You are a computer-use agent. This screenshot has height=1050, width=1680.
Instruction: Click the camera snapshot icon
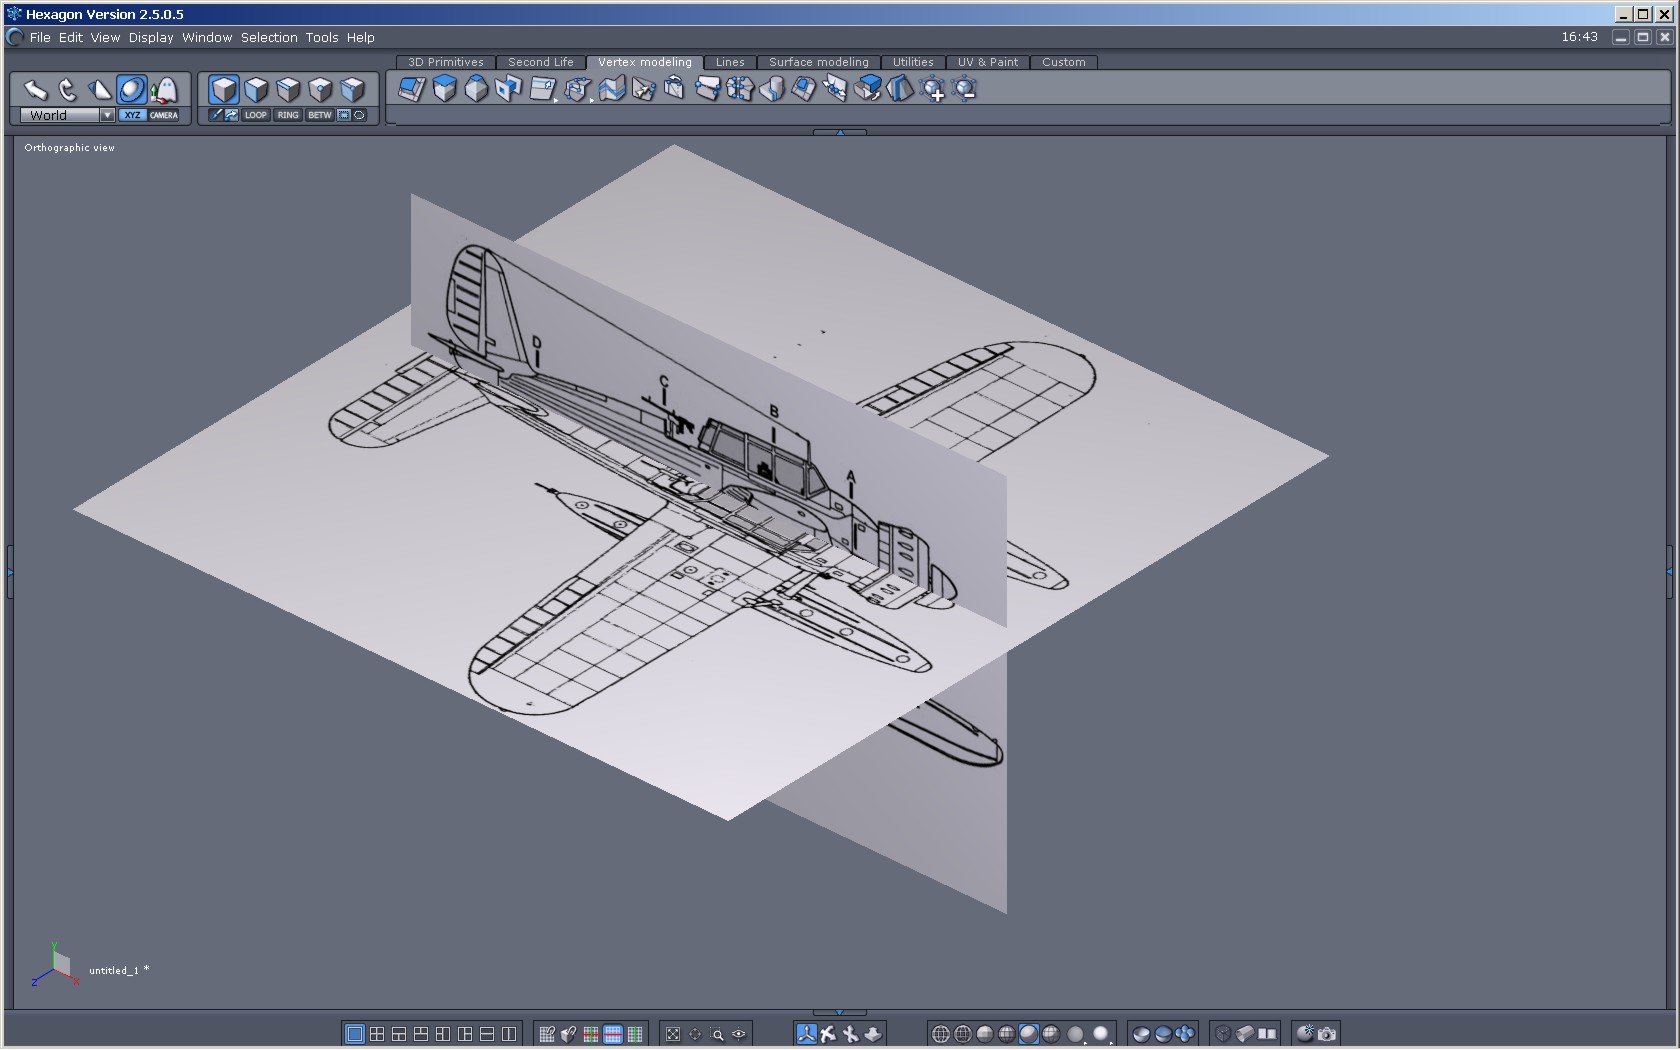coord(1327,1034)
